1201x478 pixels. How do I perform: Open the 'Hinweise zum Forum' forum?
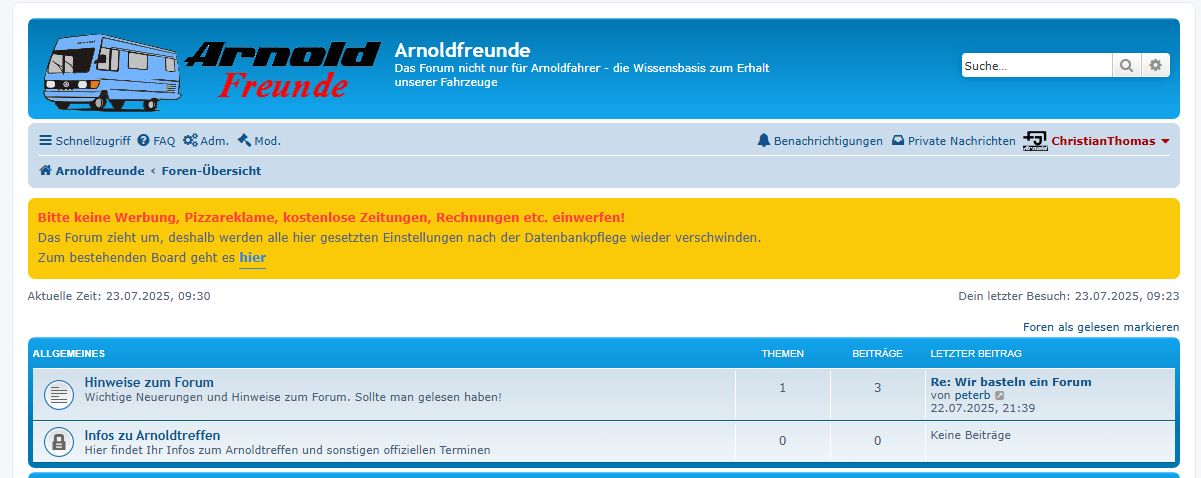click(x=149, y=382)
